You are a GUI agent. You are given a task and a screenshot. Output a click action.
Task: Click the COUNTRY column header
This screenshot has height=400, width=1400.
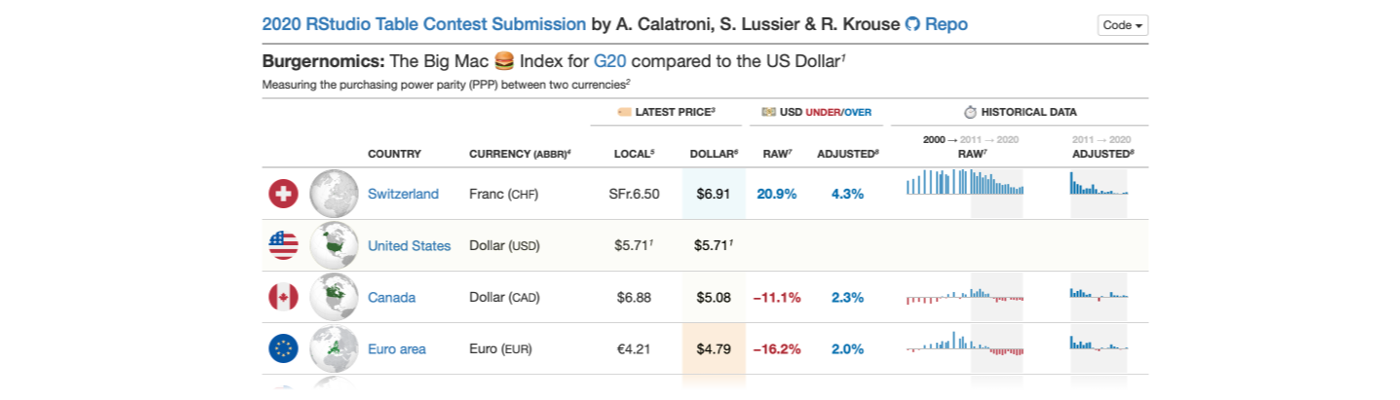click(394, 154)
